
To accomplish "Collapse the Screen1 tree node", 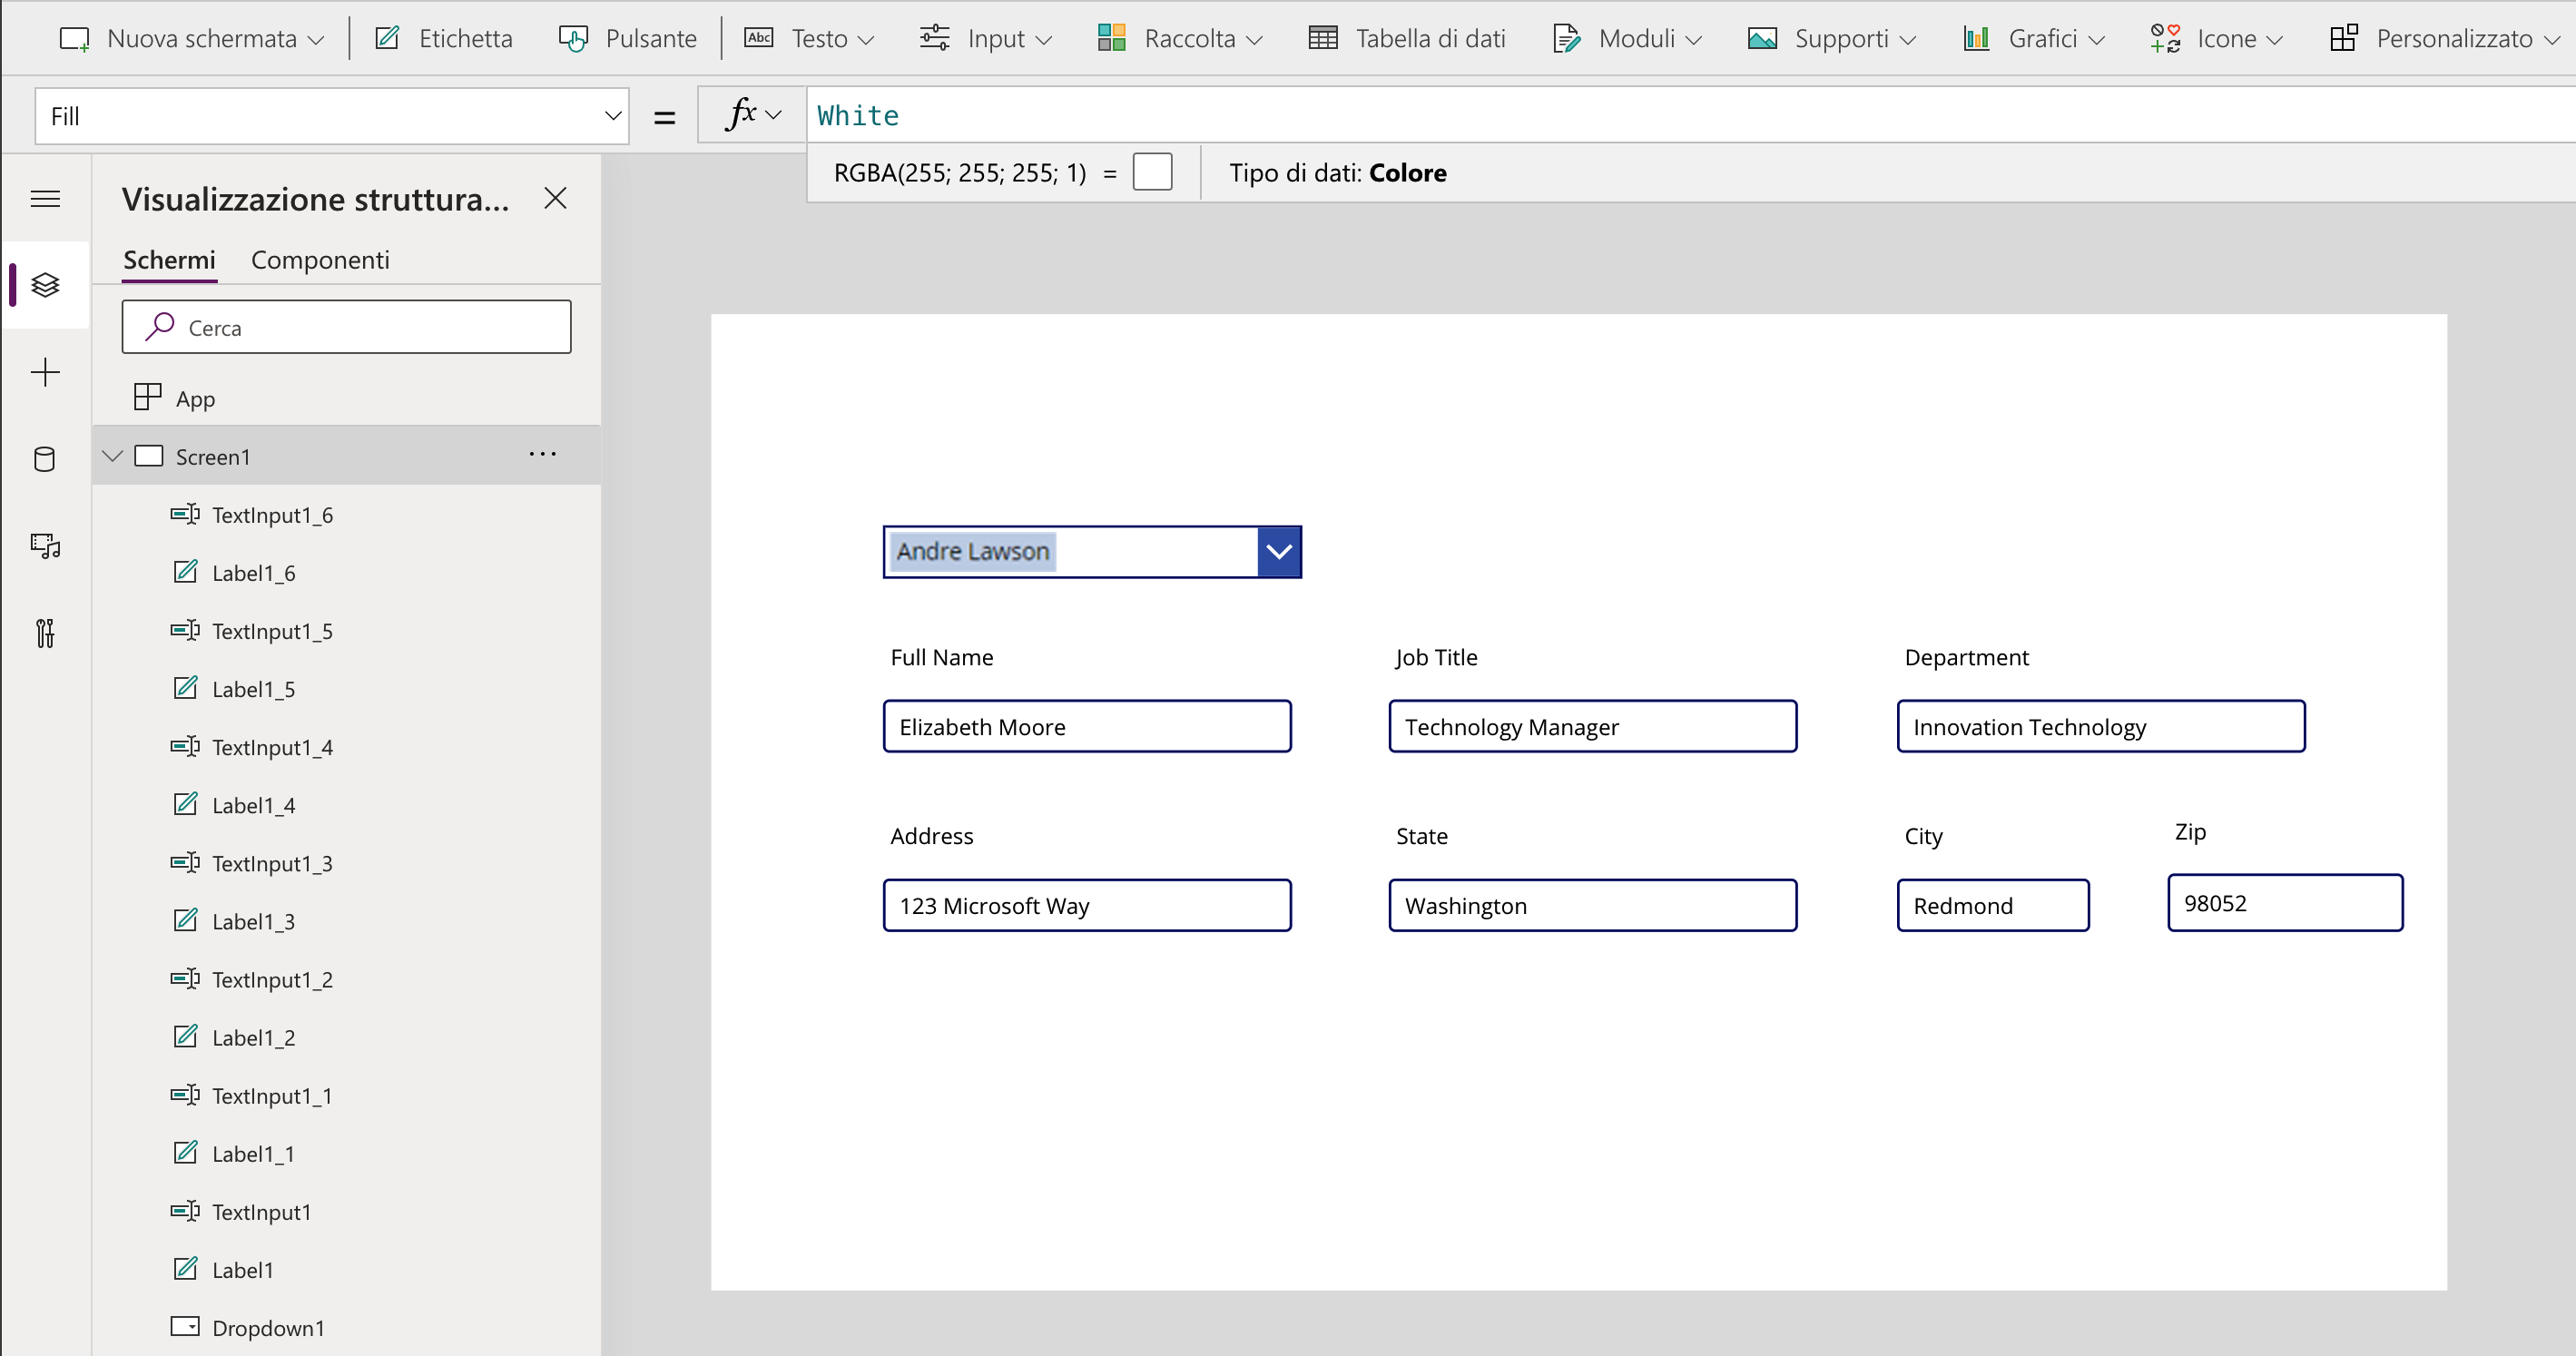I will point(113,456).
